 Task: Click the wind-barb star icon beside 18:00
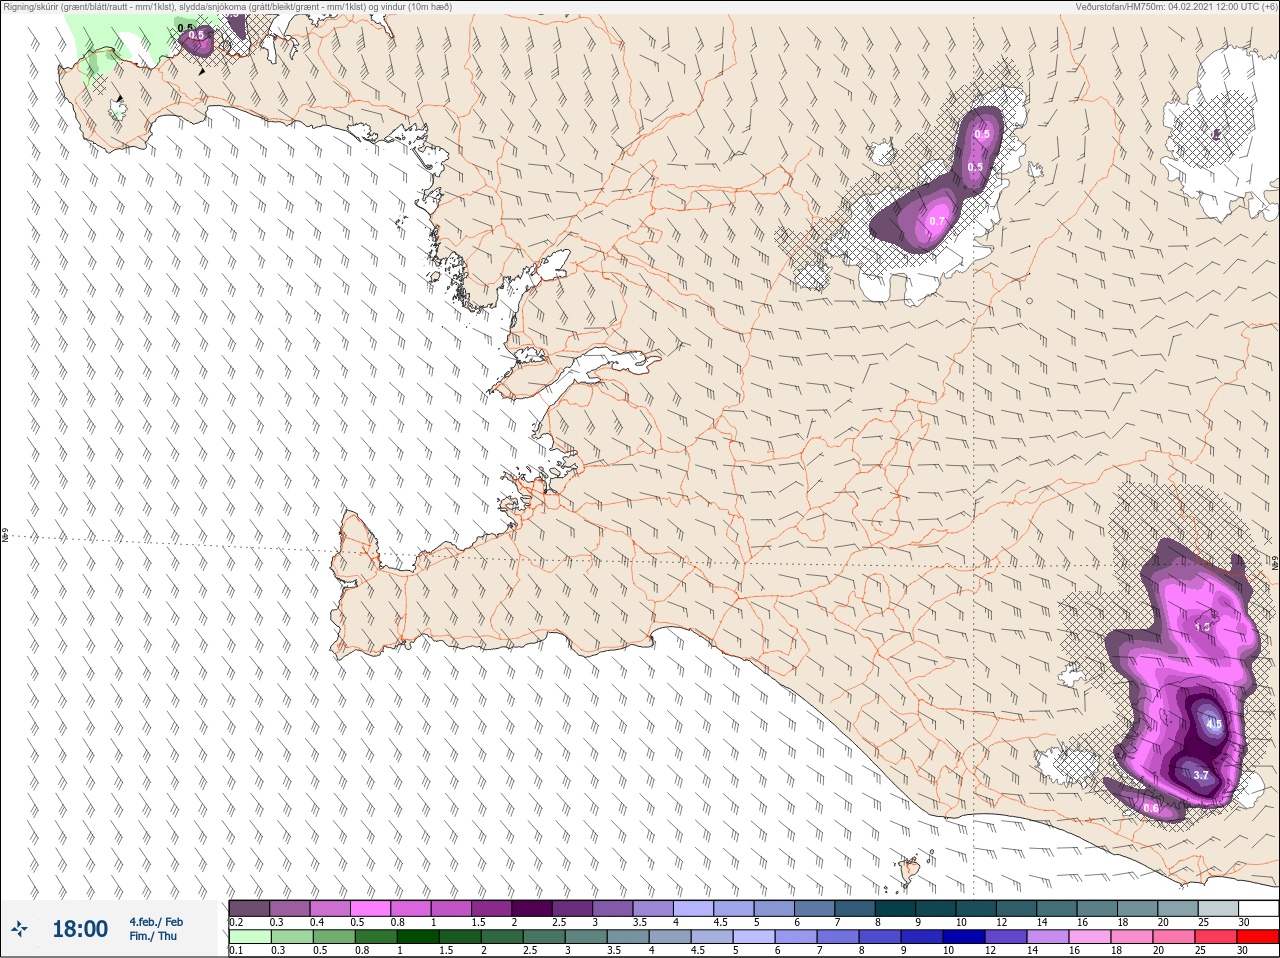tap(20, 929)
